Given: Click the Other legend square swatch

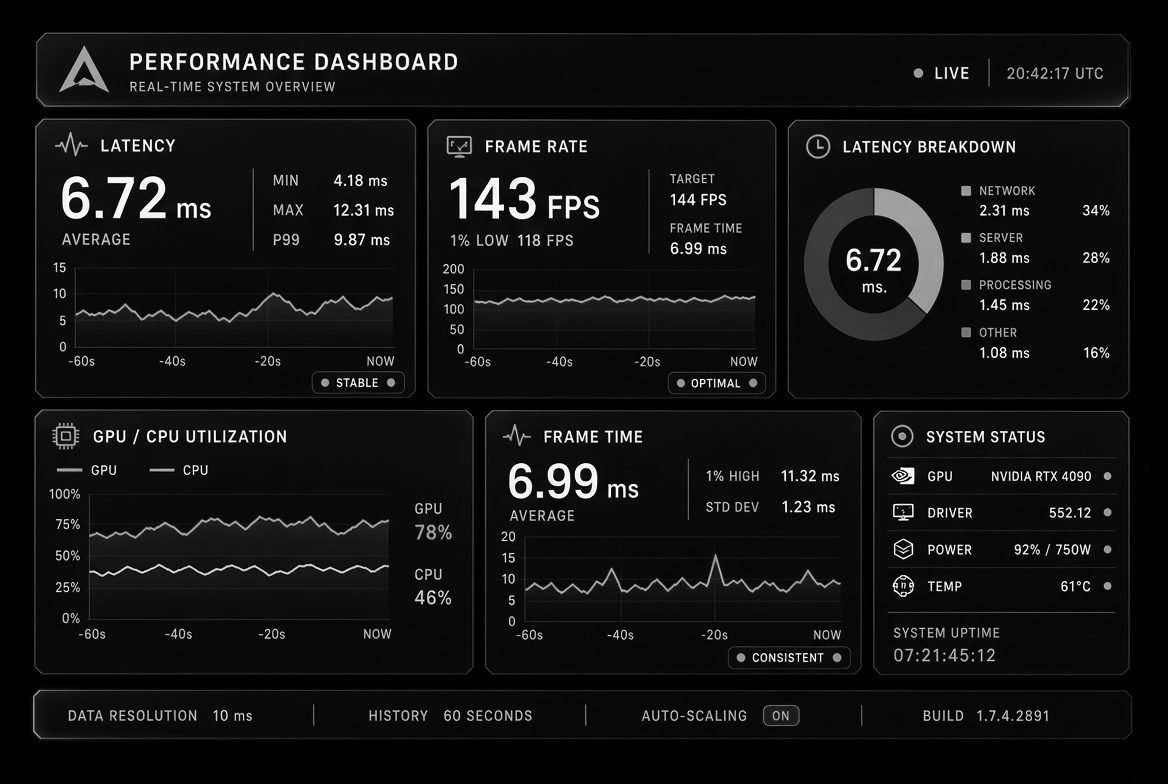Looking at the screenshot, I should [x=966, y=332].
